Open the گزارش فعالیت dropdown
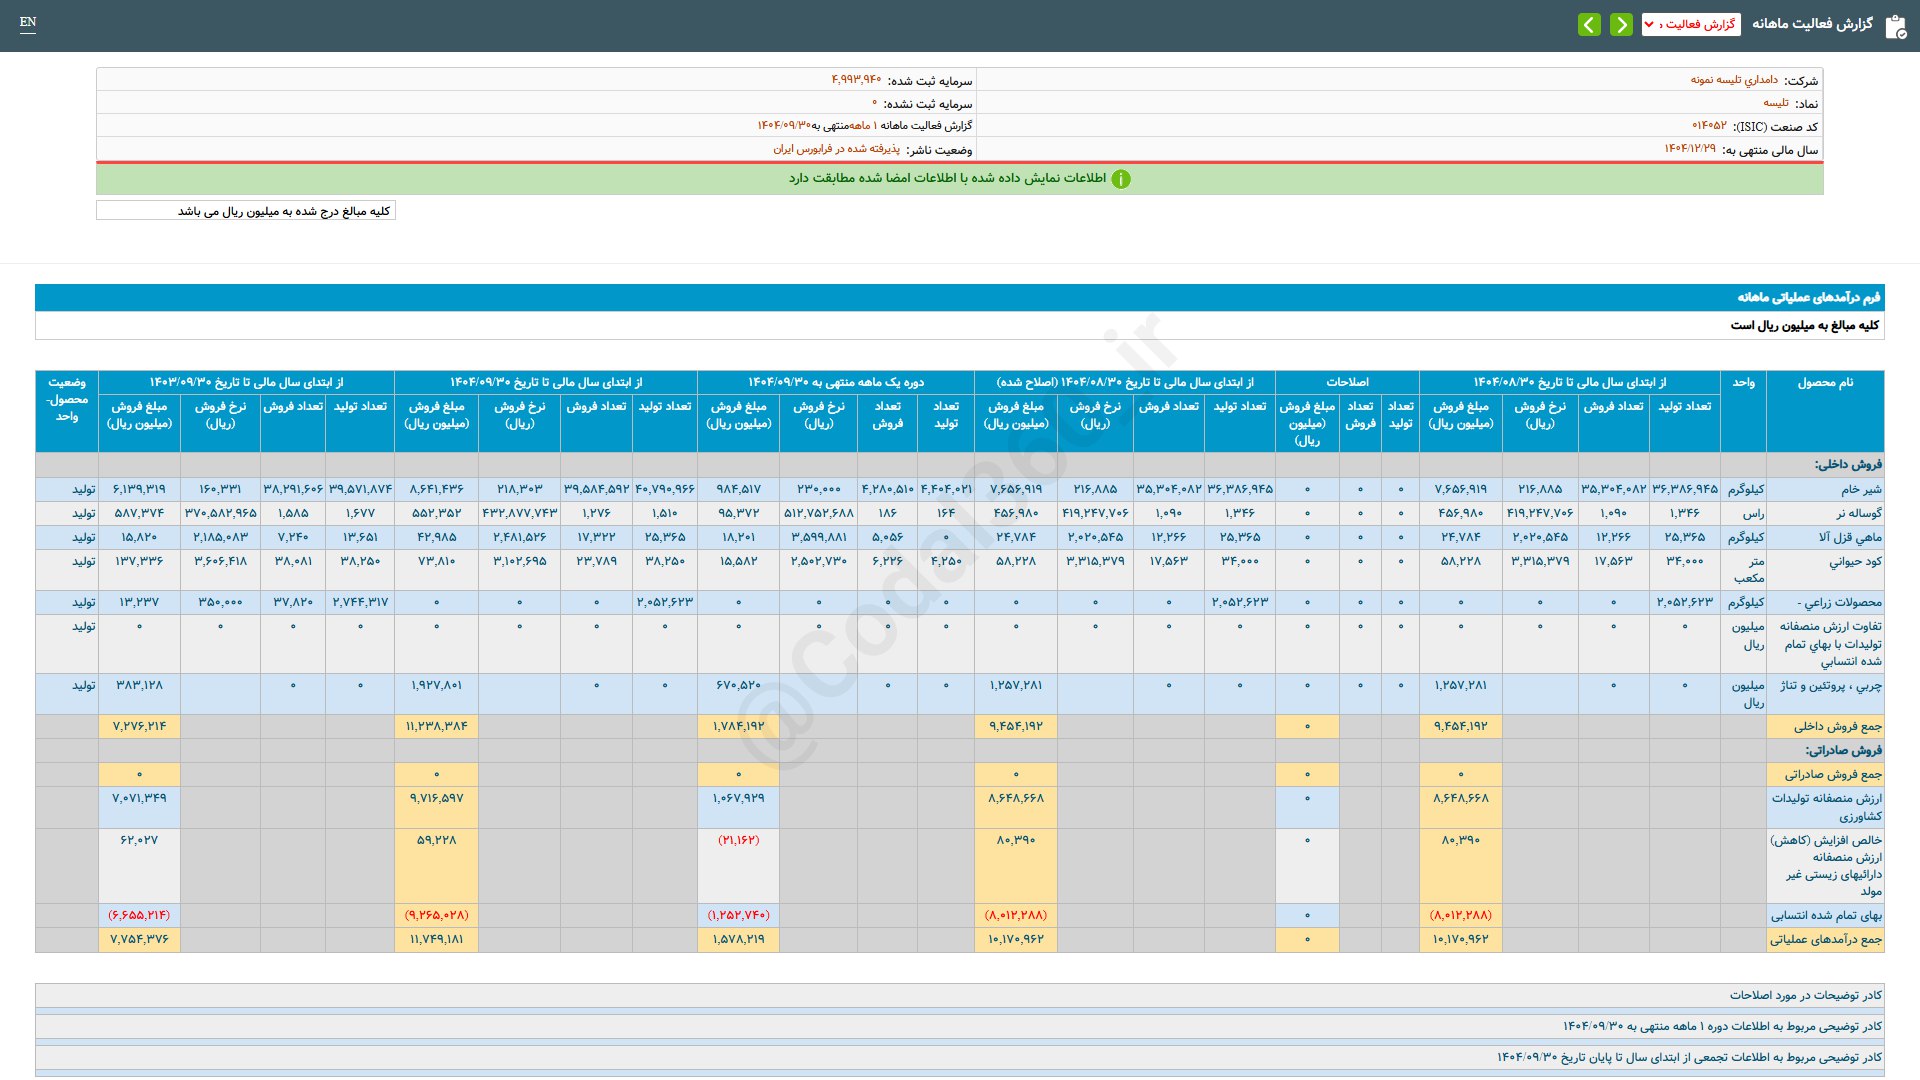This screenshot has width=1920, height=1080. [x=1697, y=24]
